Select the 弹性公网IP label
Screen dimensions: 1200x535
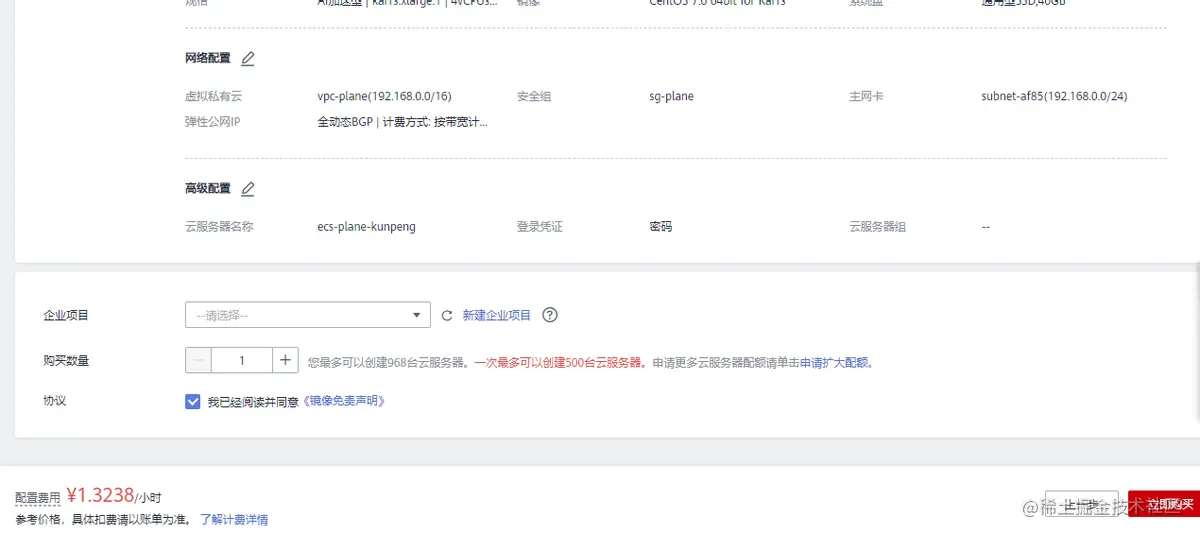coord(213,123)
